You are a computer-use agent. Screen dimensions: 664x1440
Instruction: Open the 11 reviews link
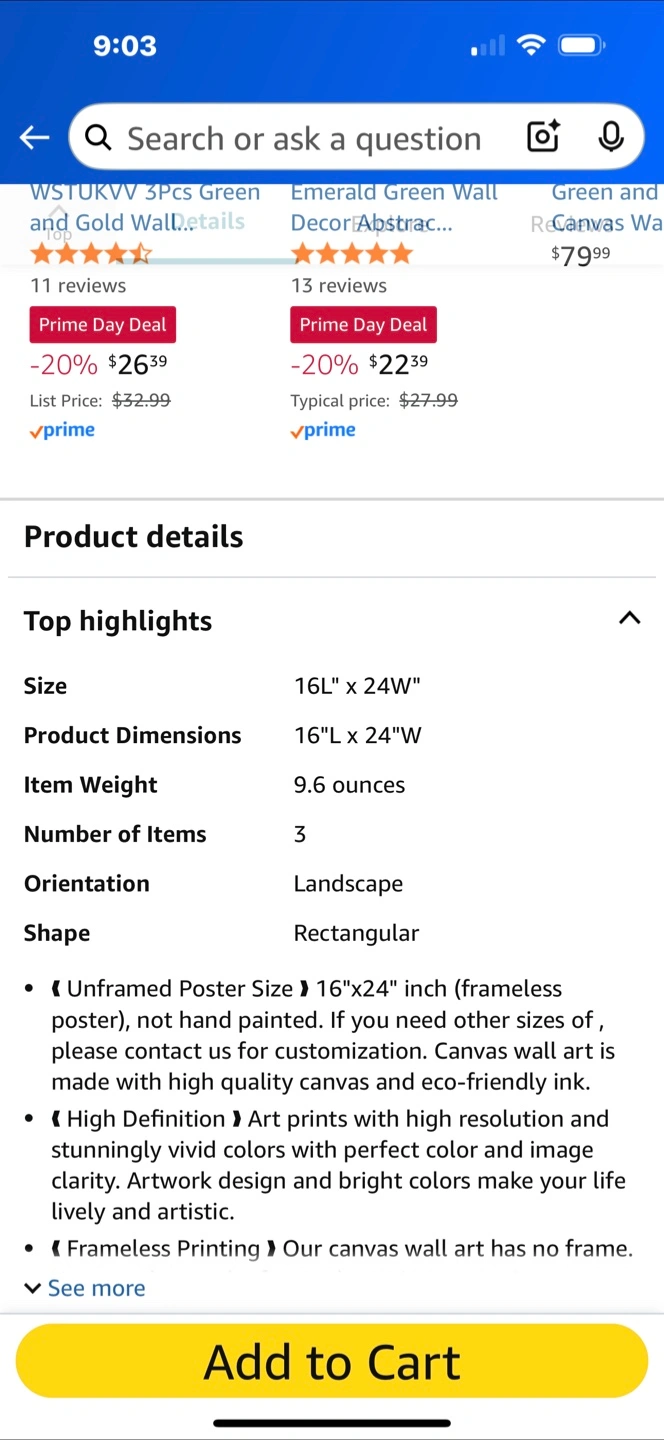[78, 285]
